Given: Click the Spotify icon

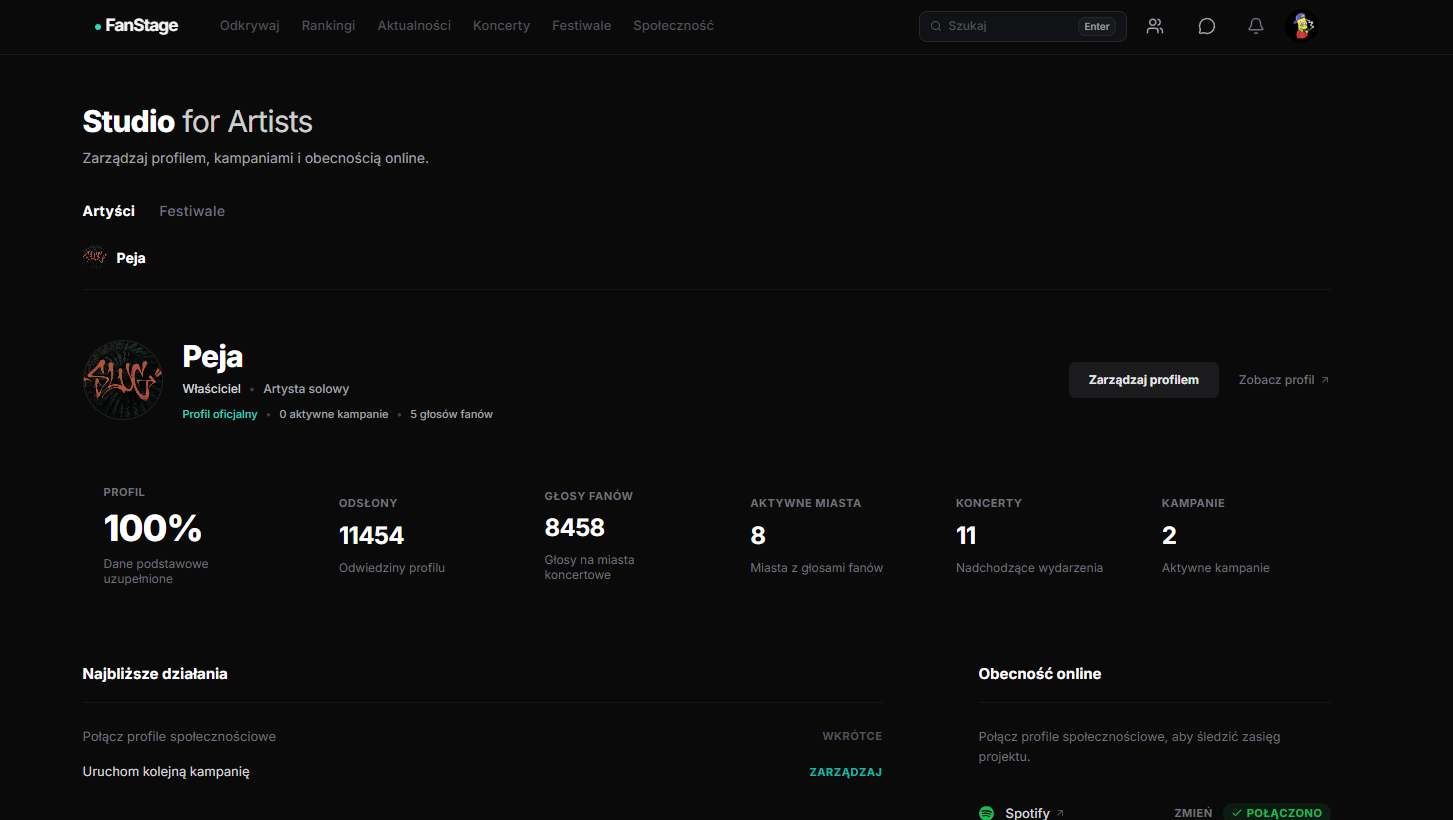Looking at the screenshot, I should coord(986,813).
